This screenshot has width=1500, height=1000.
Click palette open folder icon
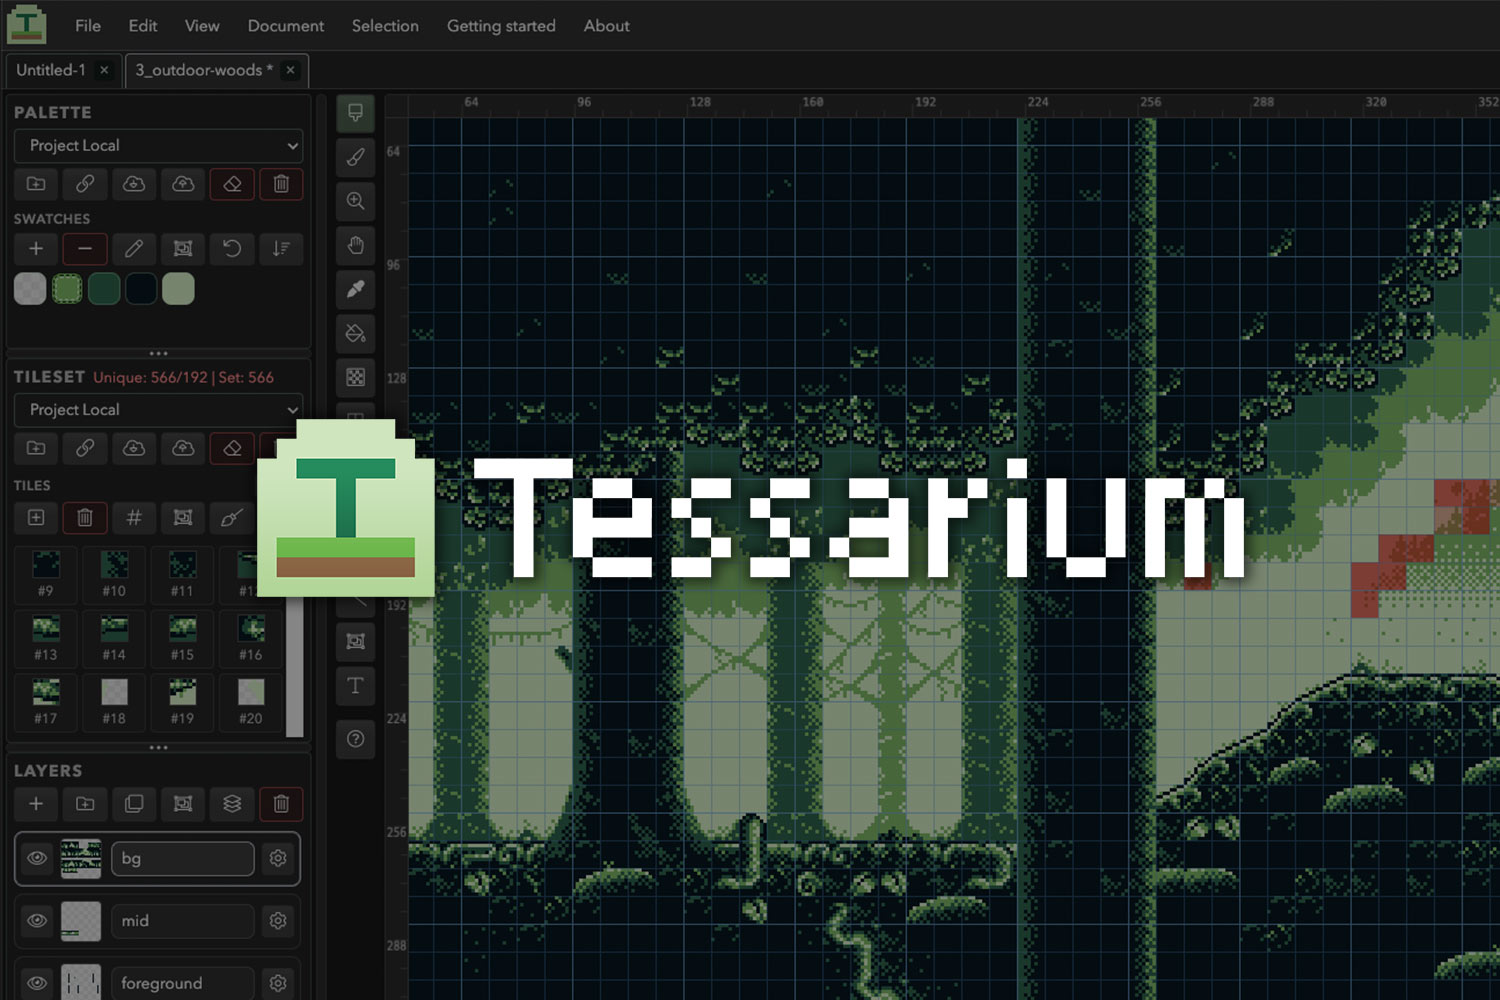[36, 184]
